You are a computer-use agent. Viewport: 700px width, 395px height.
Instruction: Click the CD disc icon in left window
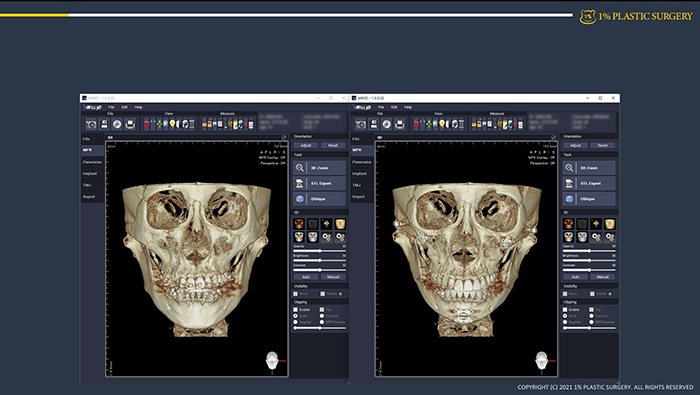[117, 124]
